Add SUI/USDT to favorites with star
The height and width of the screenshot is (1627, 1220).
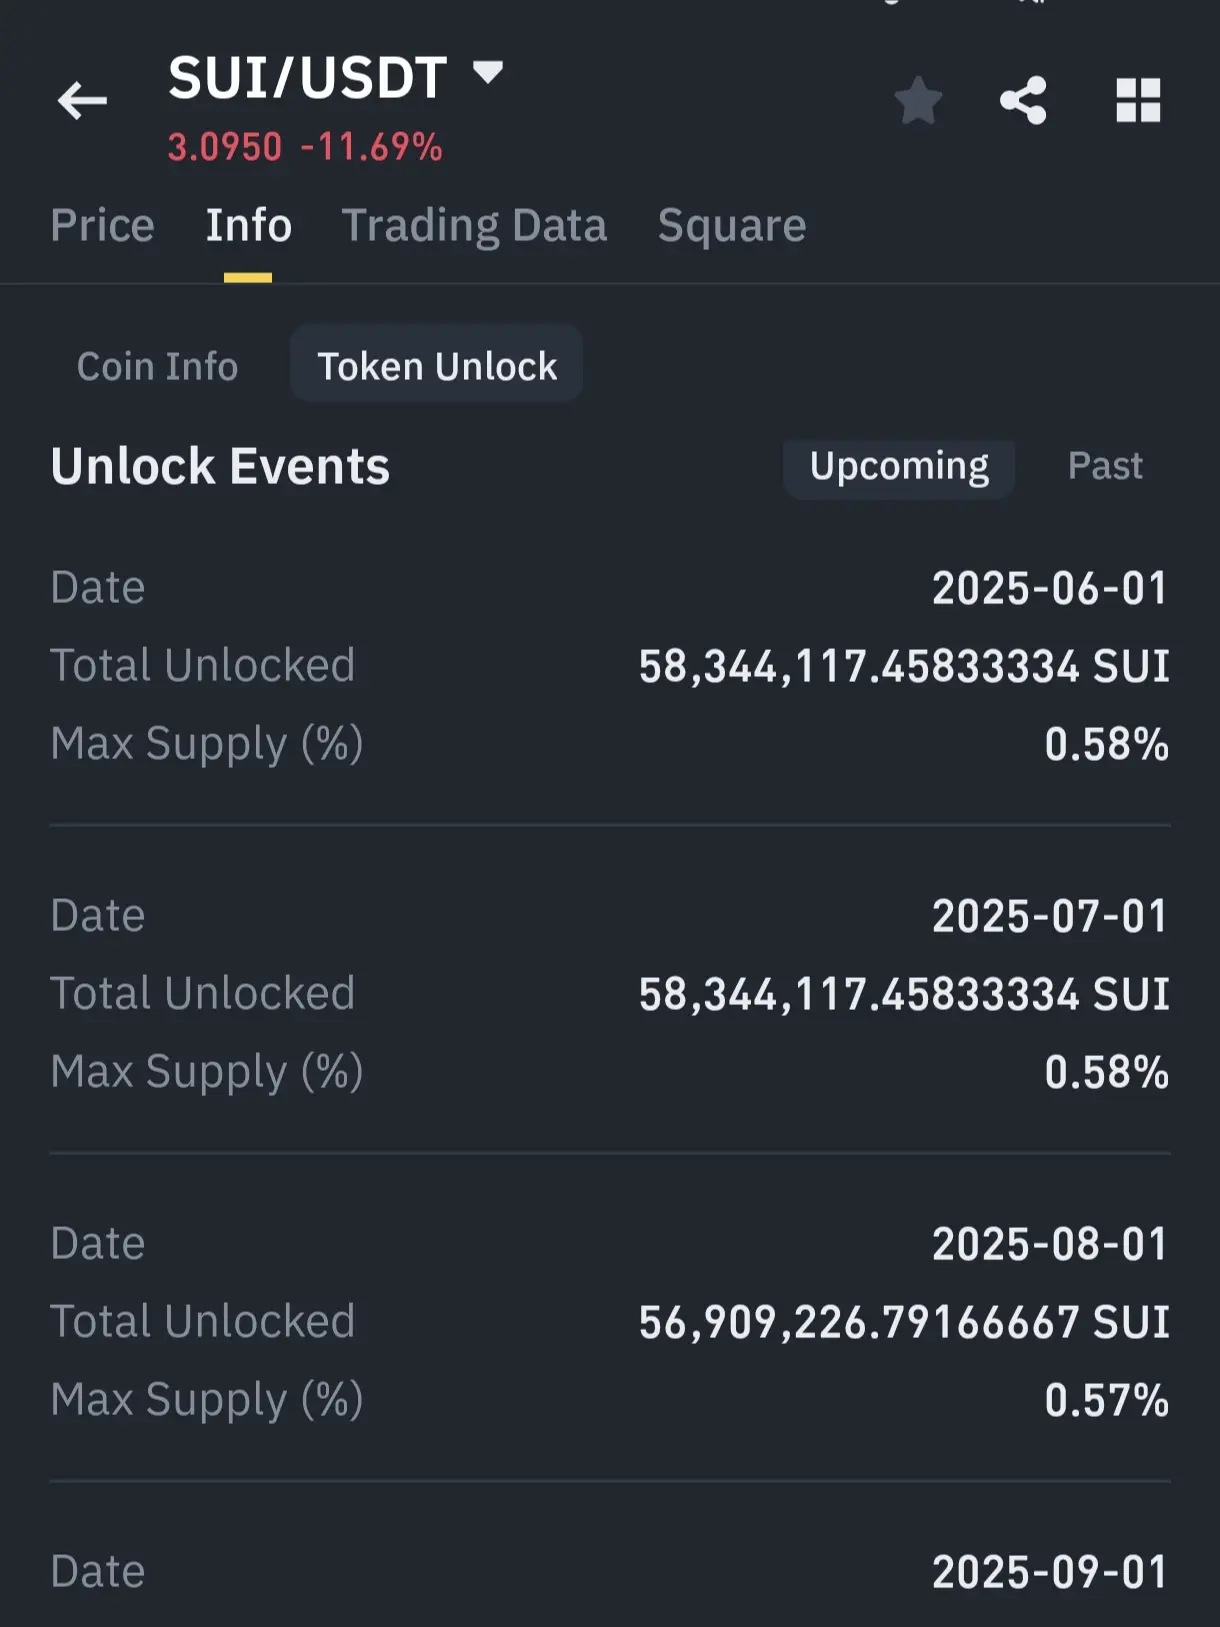[918, 101]
